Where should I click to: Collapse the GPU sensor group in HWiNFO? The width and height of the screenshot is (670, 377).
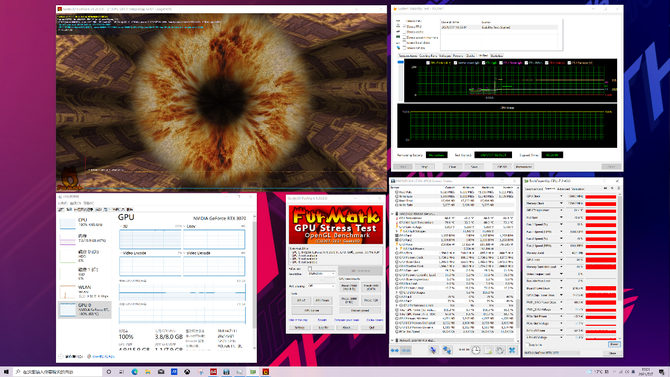pyautogui.click(x=393, y=213)
